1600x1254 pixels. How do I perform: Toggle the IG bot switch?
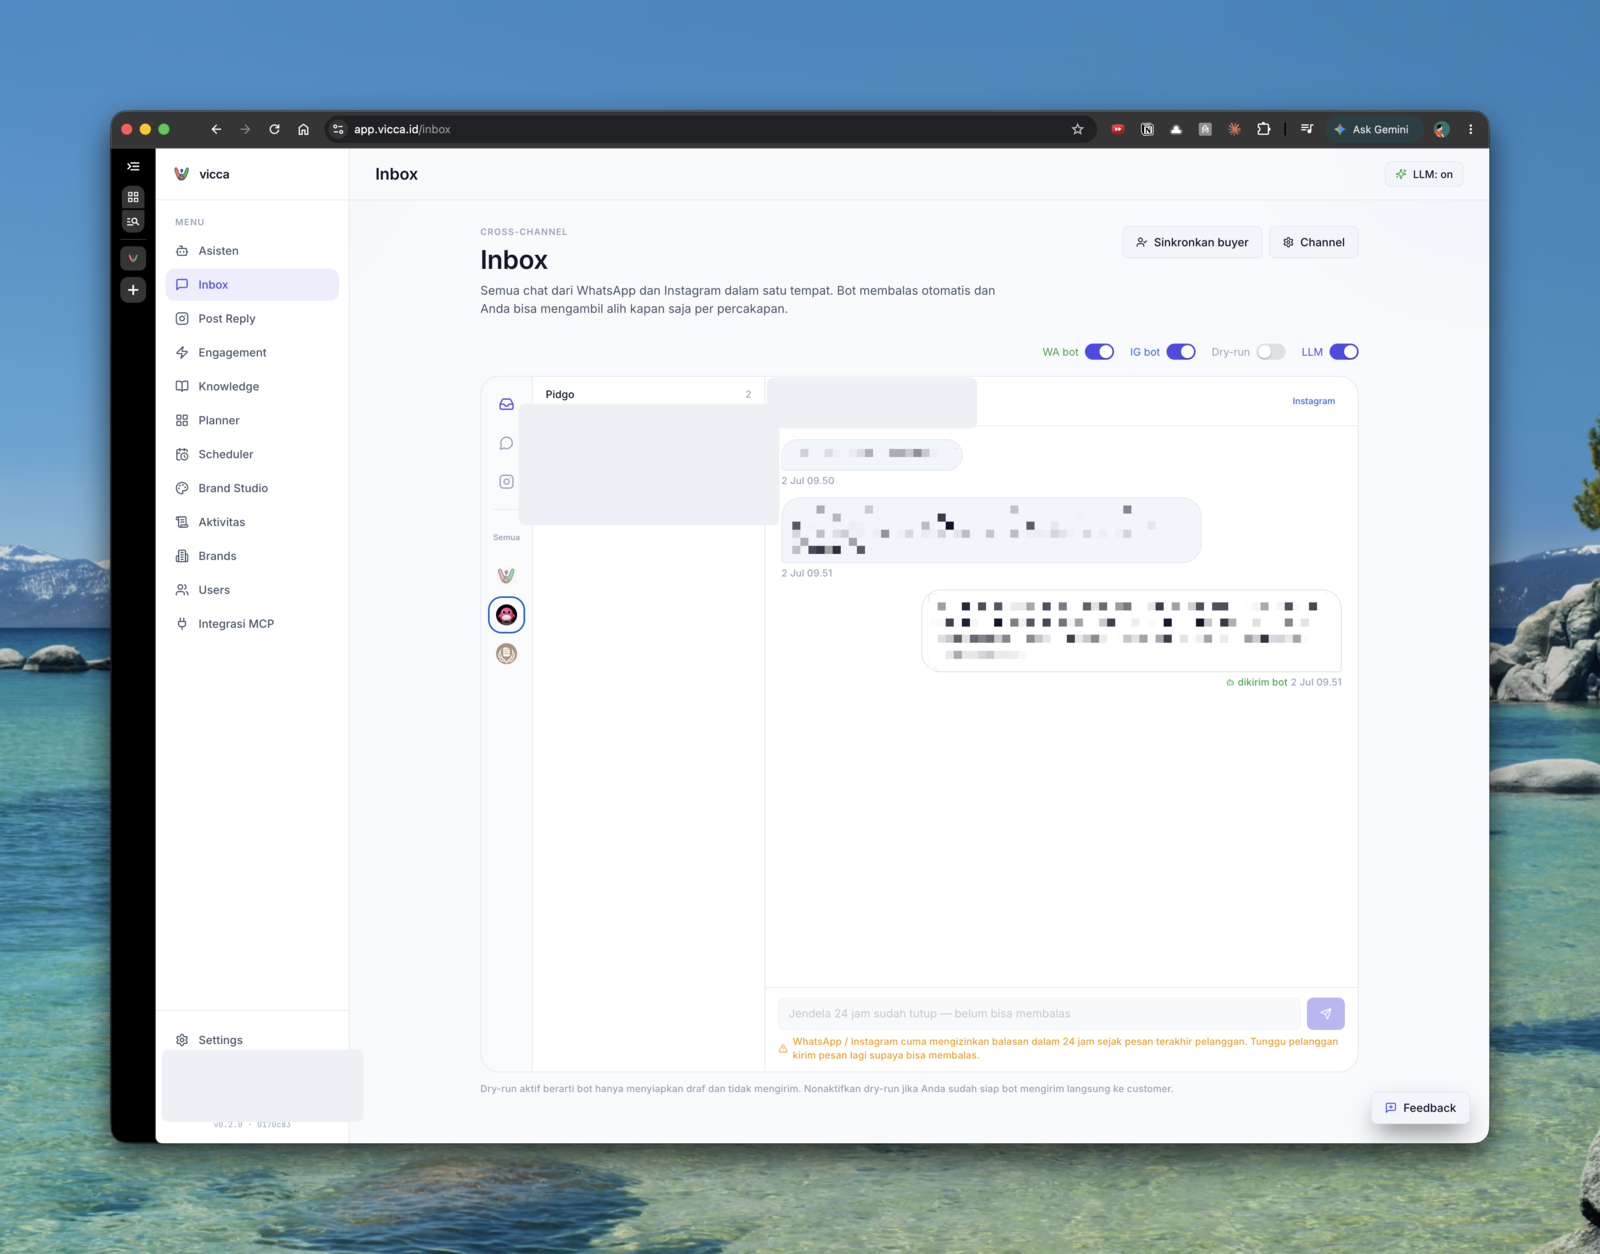coord(1181,352)
